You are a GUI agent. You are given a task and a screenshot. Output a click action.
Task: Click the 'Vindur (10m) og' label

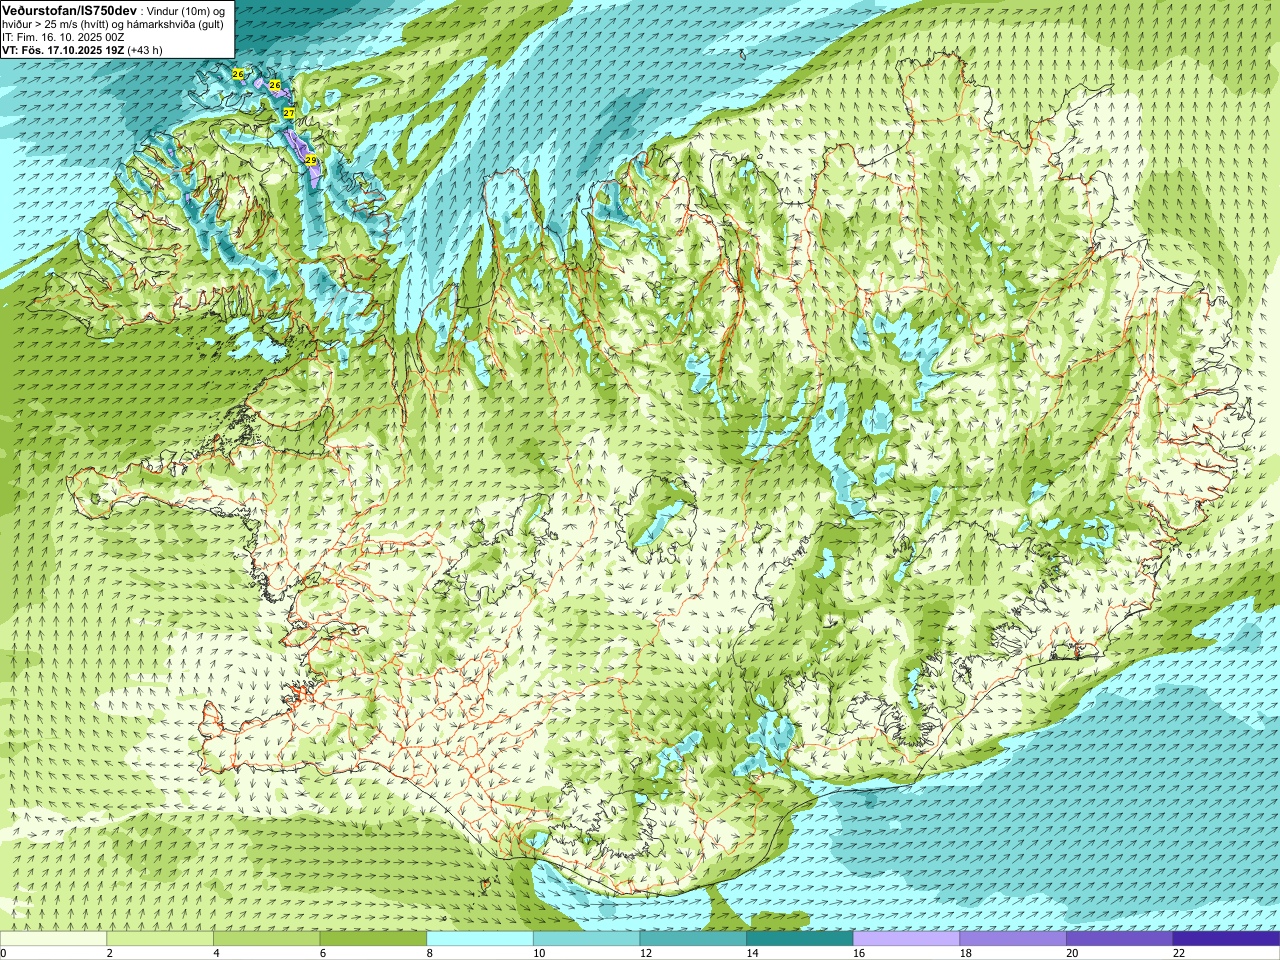click(x=186, y=11)
